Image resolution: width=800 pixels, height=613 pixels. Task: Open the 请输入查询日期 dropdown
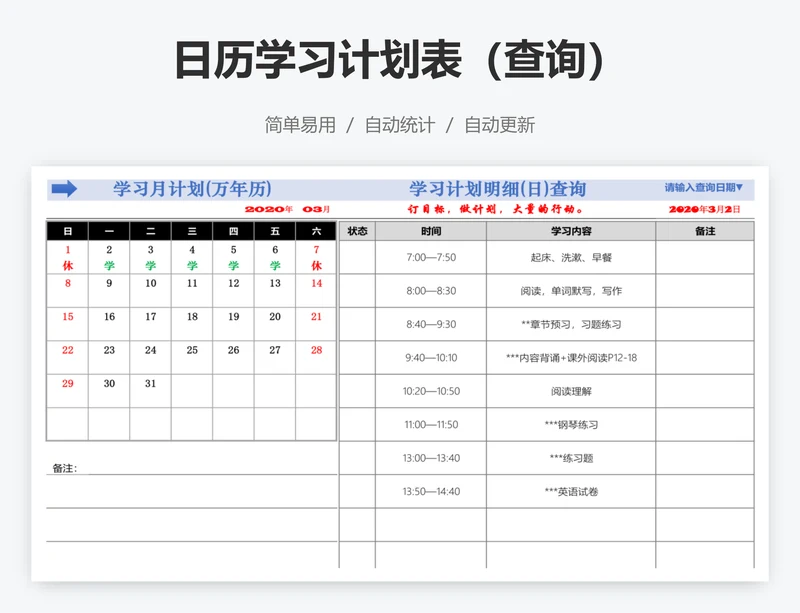(x=704, y=188)
